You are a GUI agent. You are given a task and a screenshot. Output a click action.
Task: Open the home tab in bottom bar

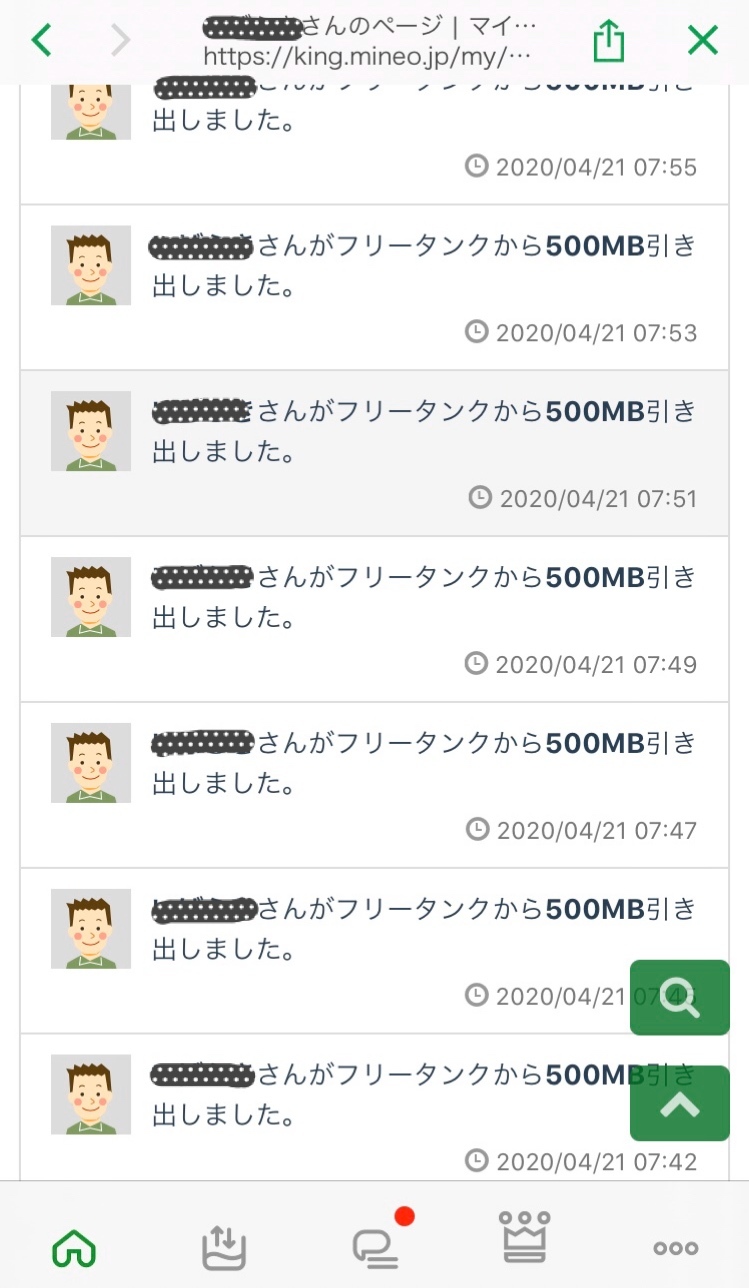[74, 1247]
